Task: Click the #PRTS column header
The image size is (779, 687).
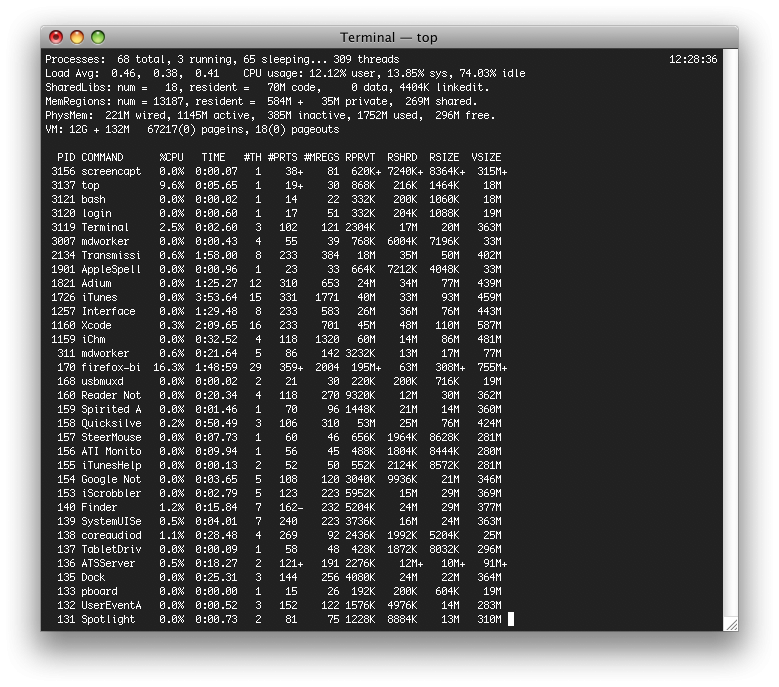Action: (x=282, y=157)
